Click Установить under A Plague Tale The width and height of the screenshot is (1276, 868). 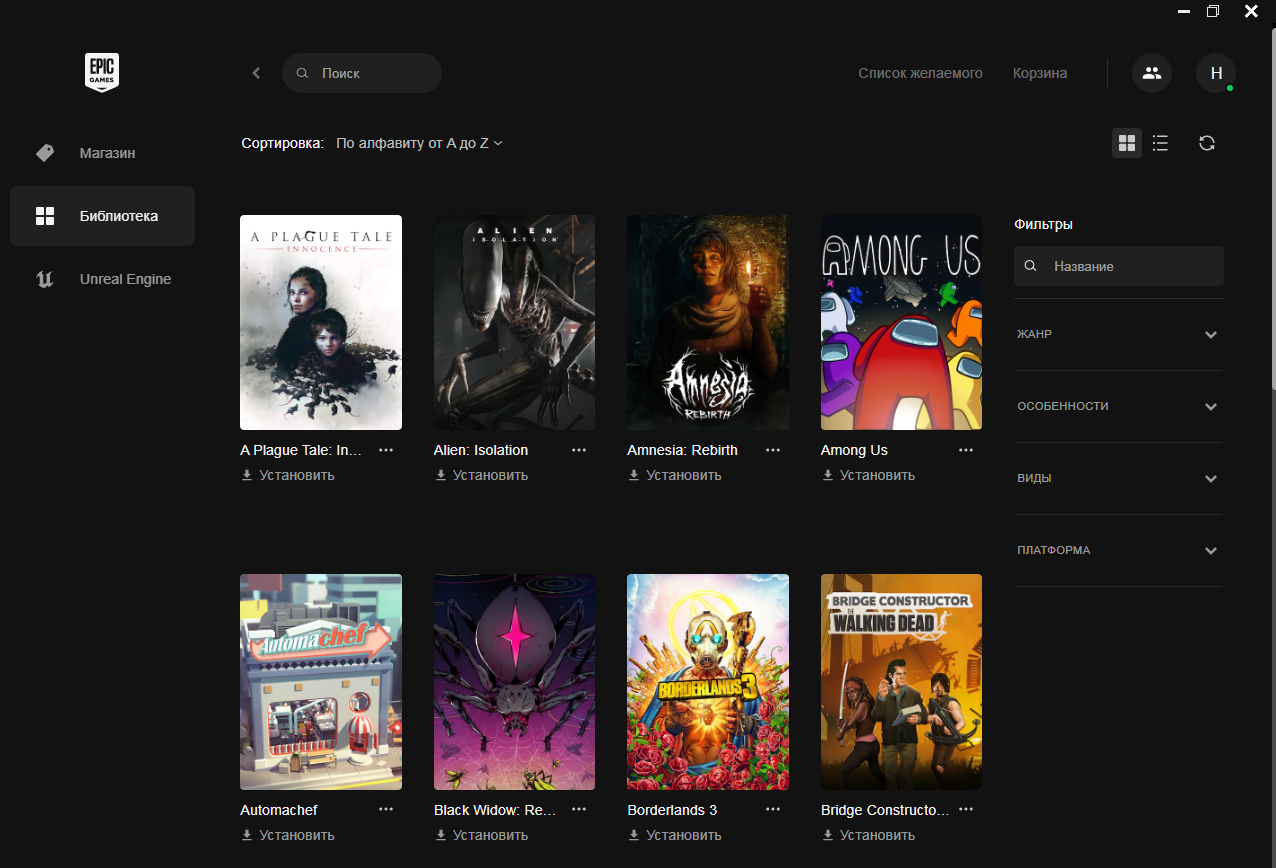pos(288,475)
